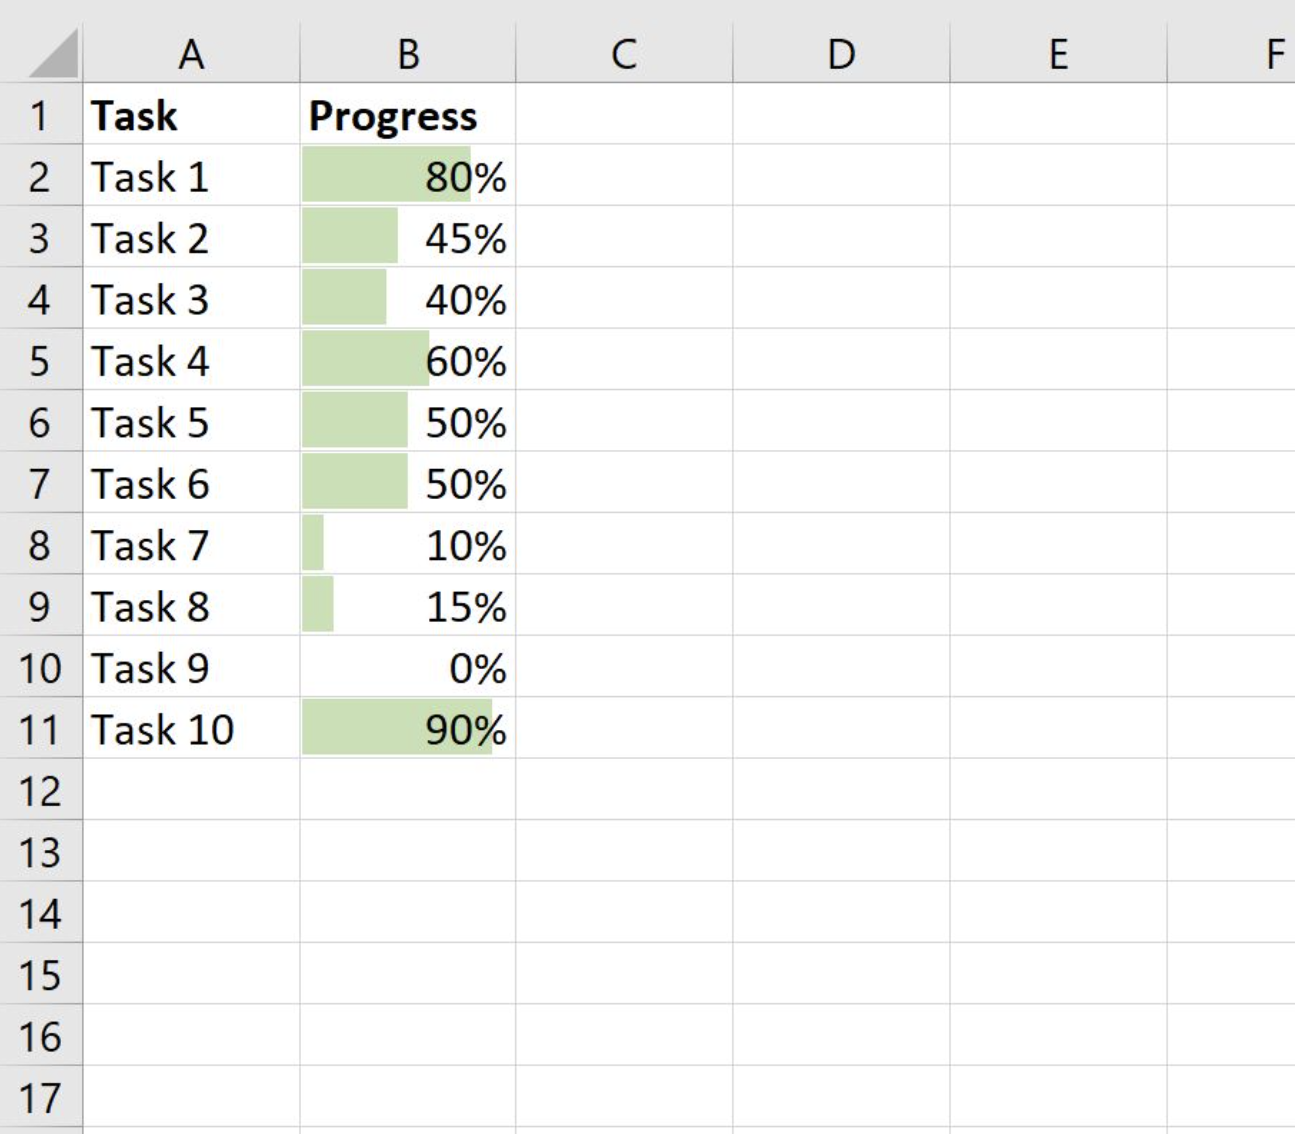The height and width of the screenshot is (1134, 1298).
Task: Select column B header
Action: coord(408,54)
